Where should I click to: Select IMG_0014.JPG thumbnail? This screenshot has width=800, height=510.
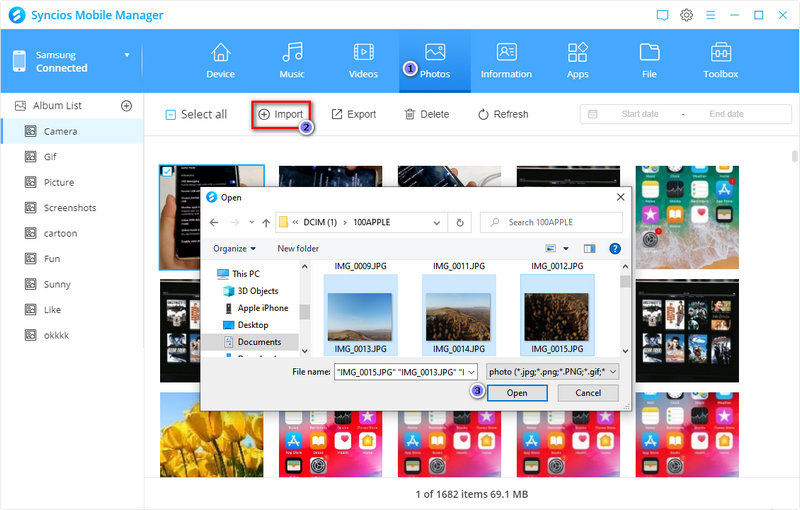pos(459,314)
